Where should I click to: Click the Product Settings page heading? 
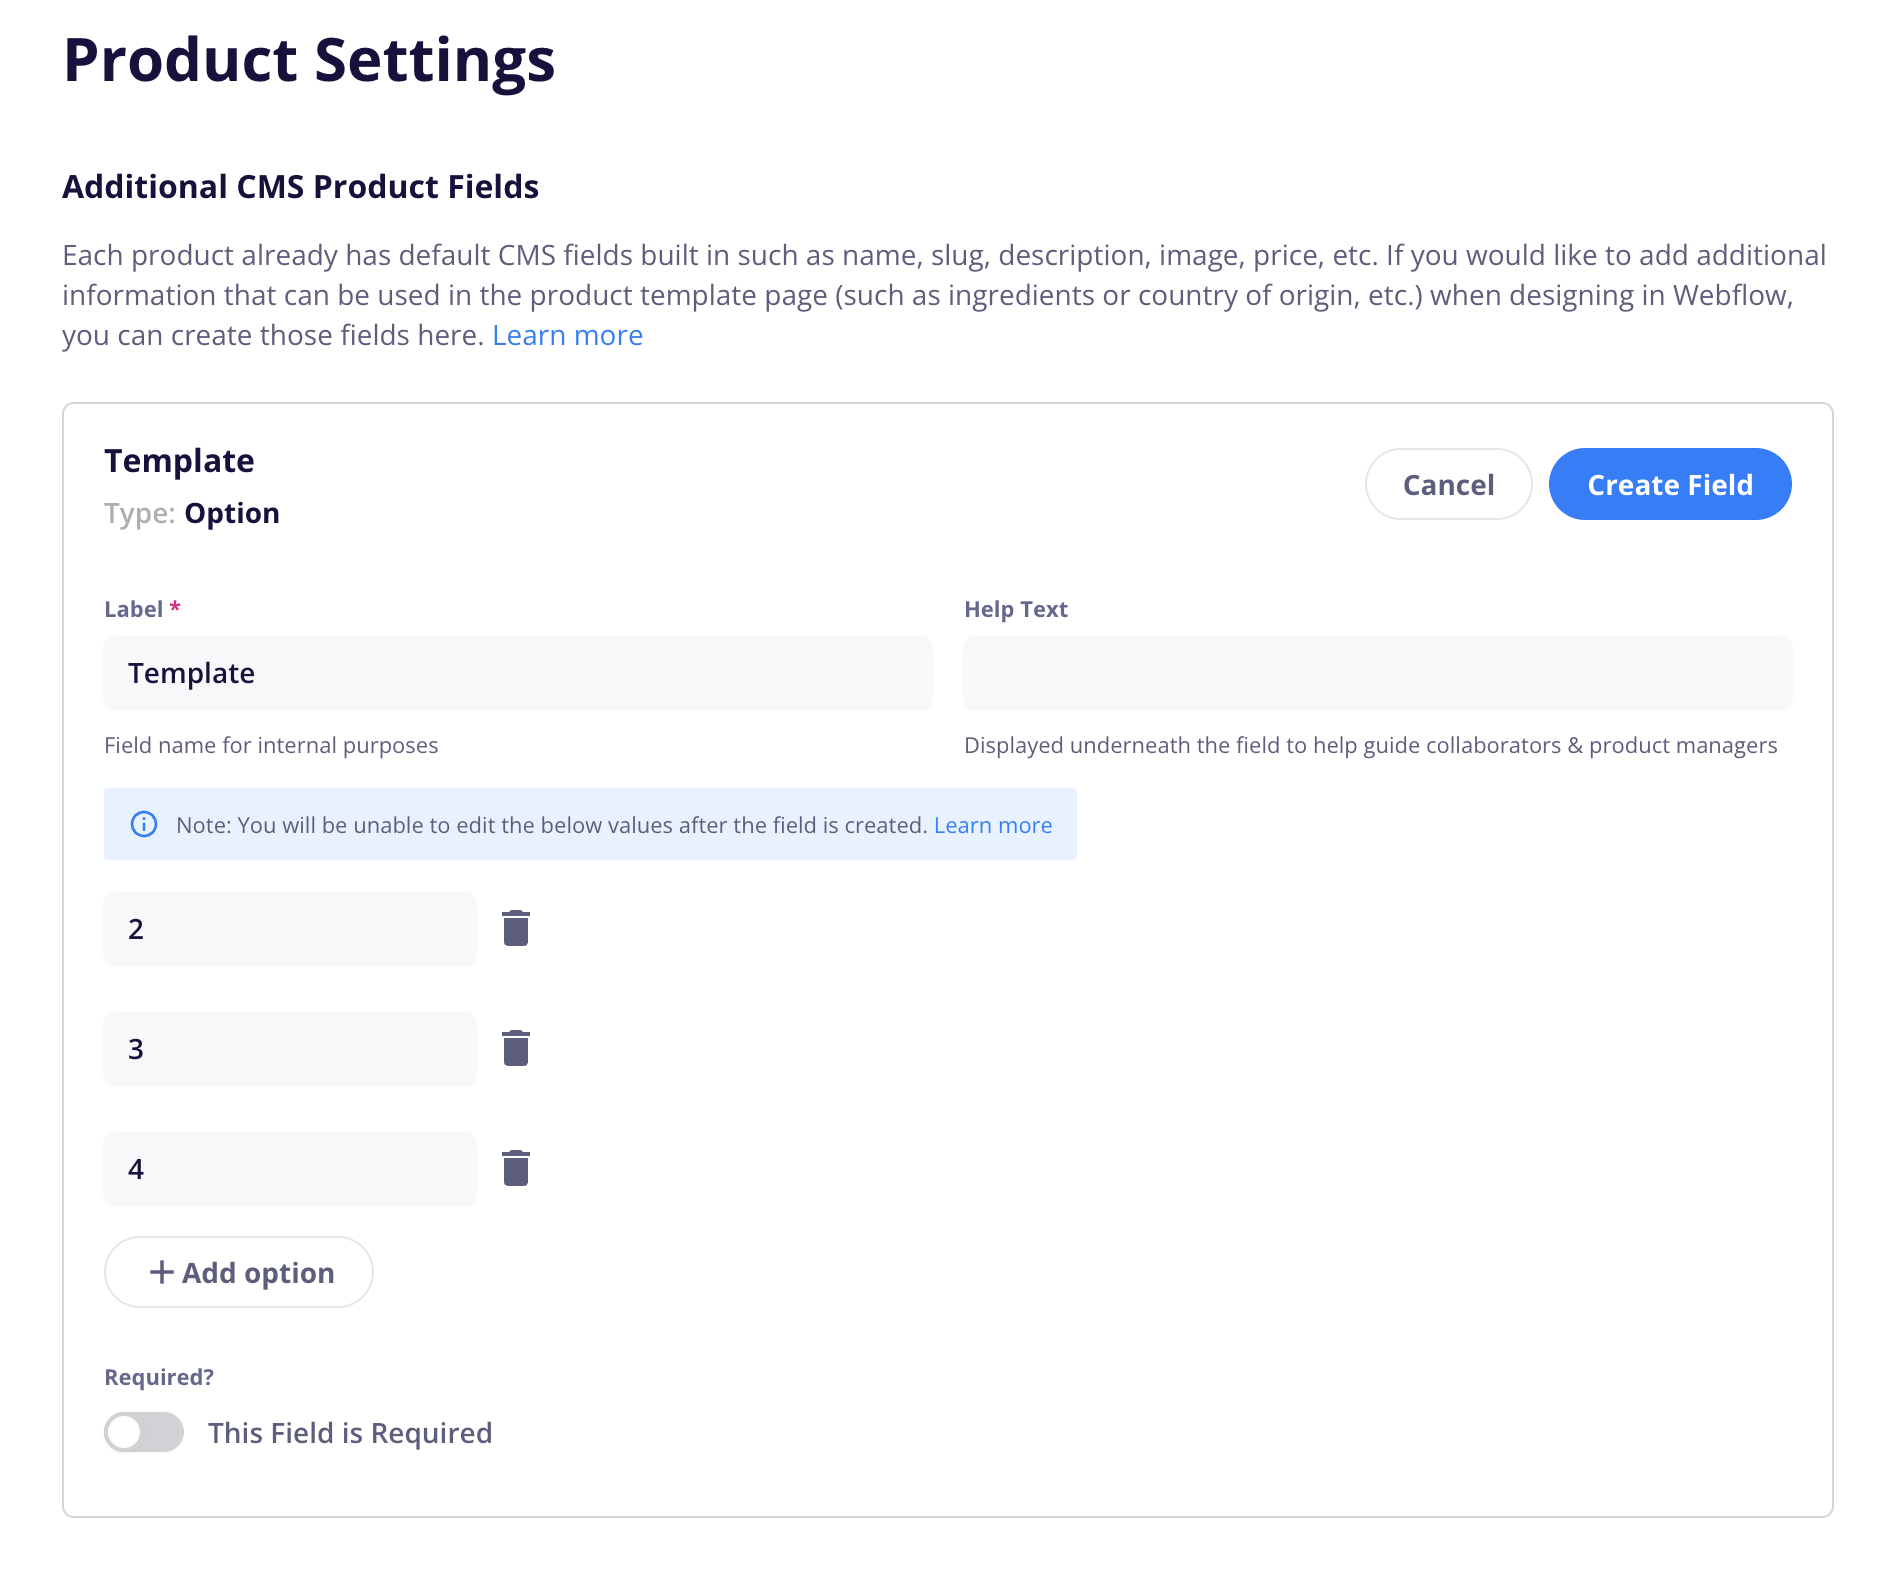pyautogui.click(x=309, y=61)
